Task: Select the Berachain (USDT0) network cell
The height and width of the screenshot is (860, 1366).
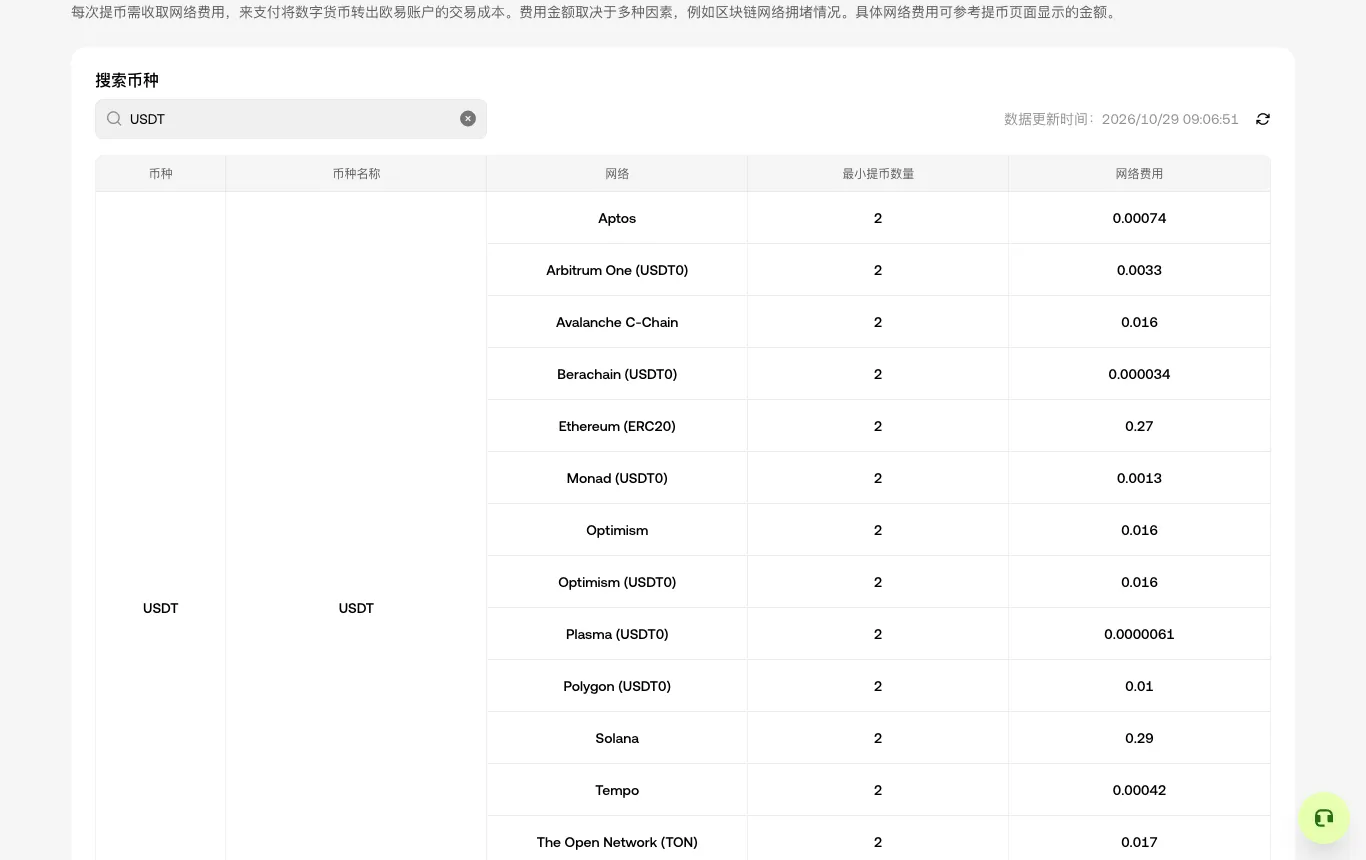Action: tap(617, 374)
